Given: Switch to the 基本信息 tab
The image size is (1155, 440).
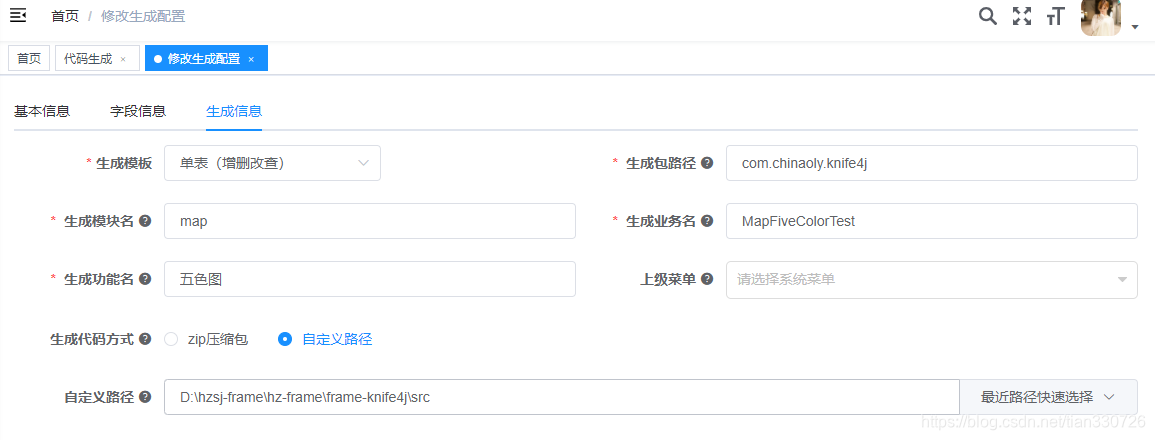Looking at the screenshot, I should 42,111.
